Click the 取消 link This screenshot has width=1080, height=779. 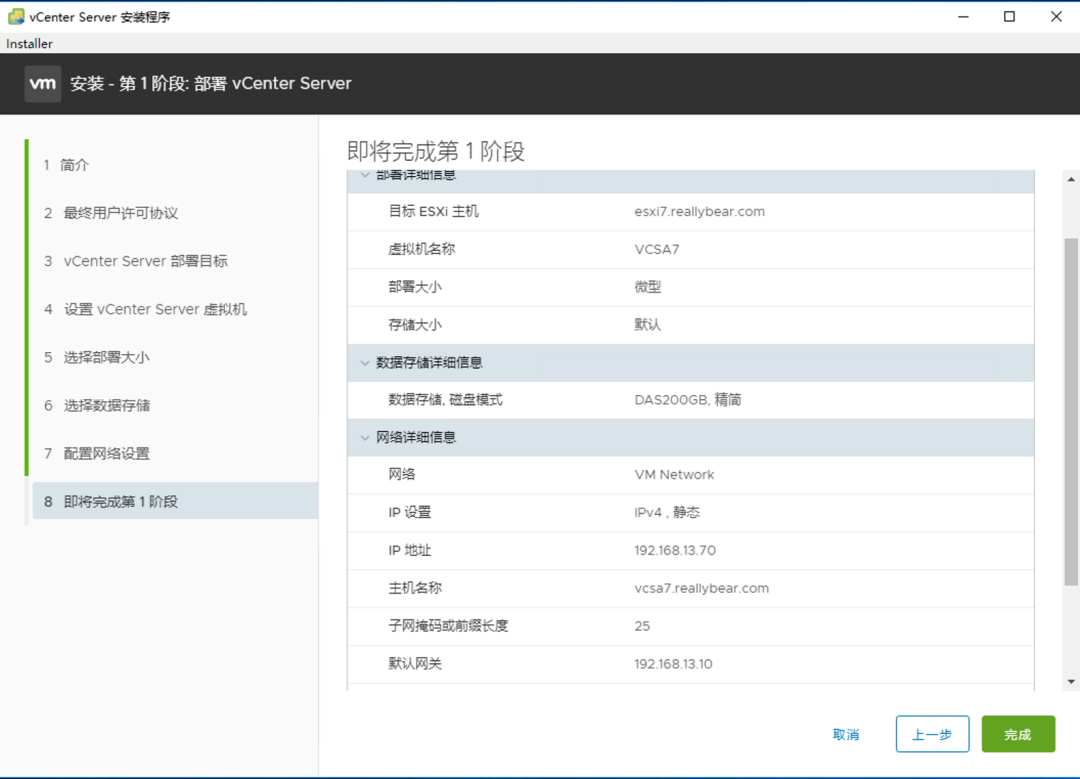(x=846, y=735)
